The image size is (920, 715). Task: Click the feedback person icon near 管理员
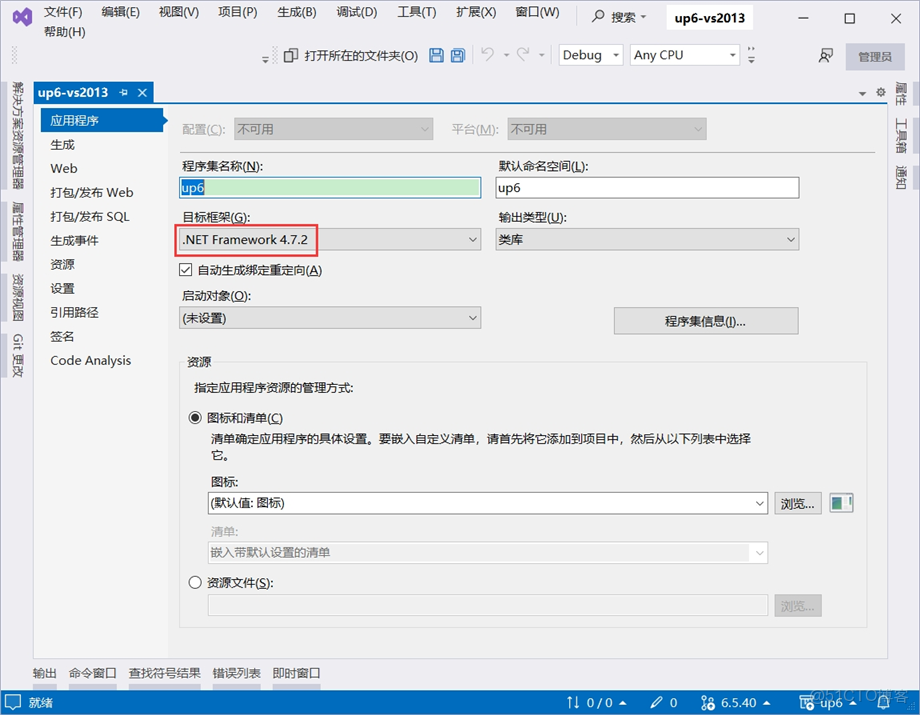tap(824, 56)
